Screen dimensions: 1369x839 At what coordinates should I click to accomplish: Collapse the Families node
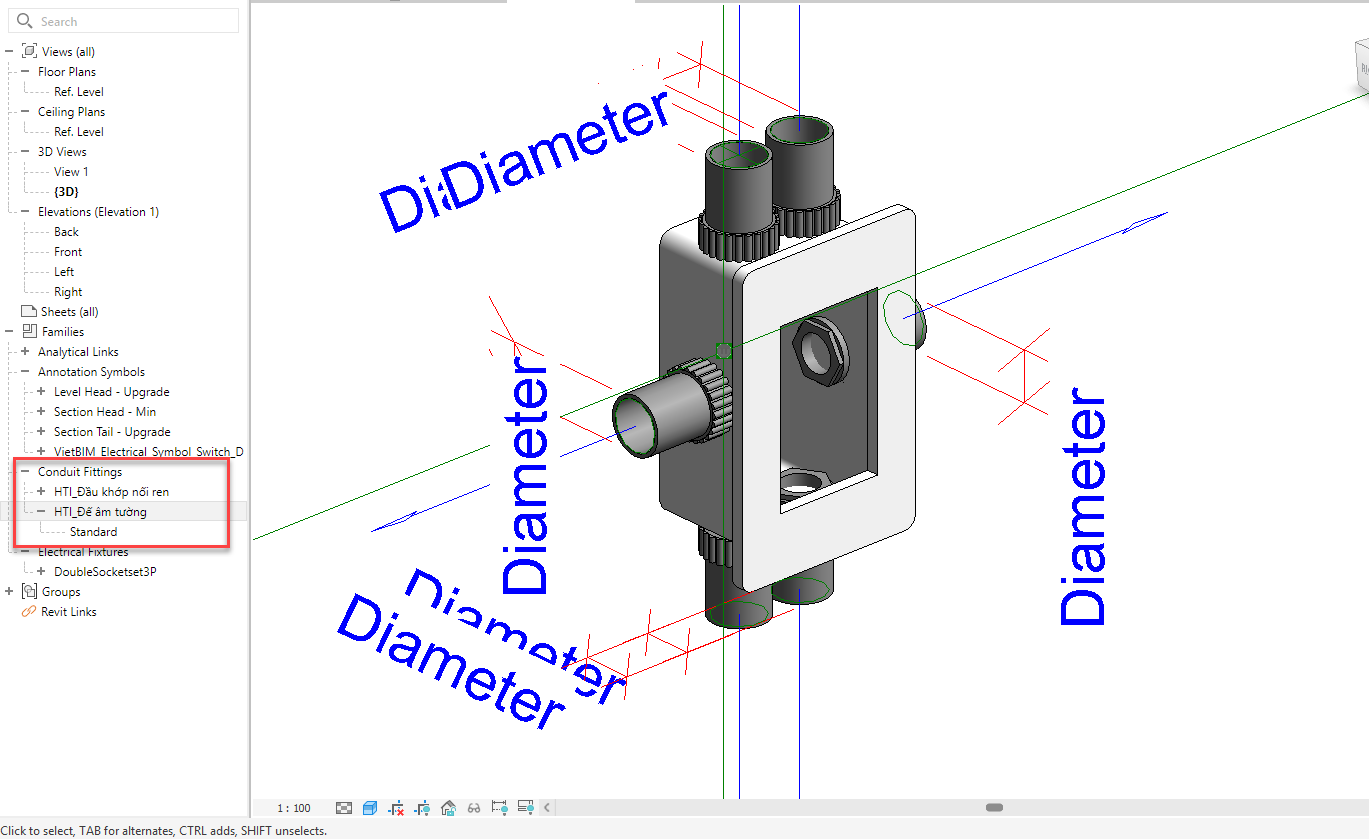pos(9,331)
